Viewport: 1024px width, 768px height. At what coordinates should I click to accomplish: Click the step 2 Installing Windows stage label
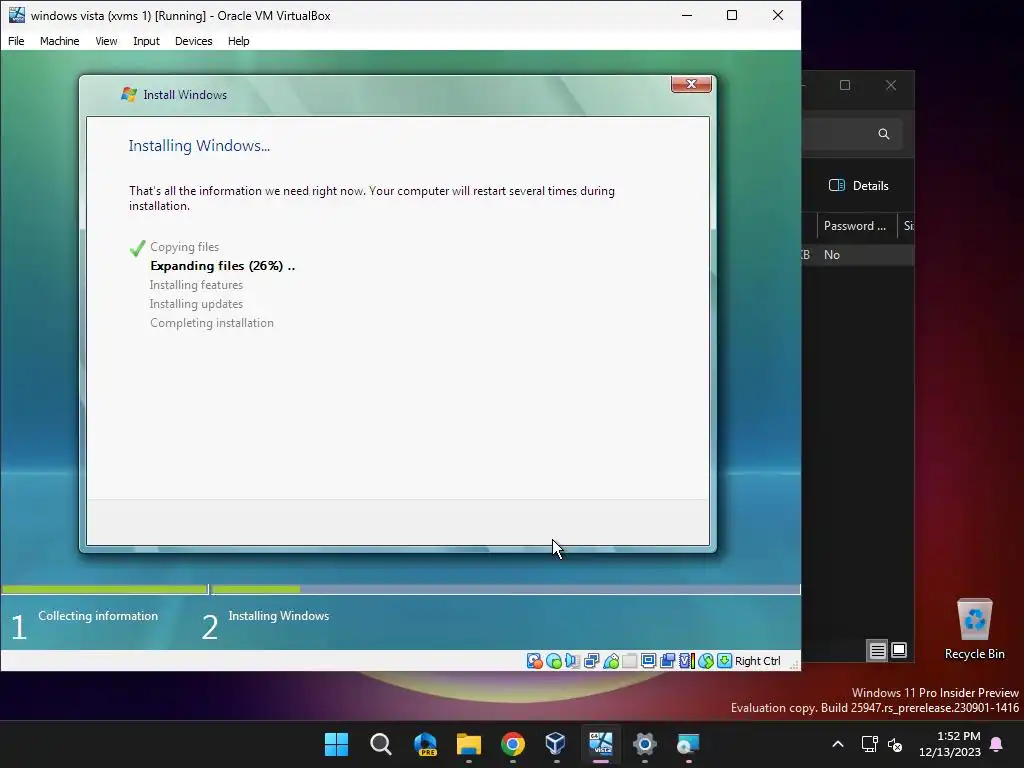point(279,616)
